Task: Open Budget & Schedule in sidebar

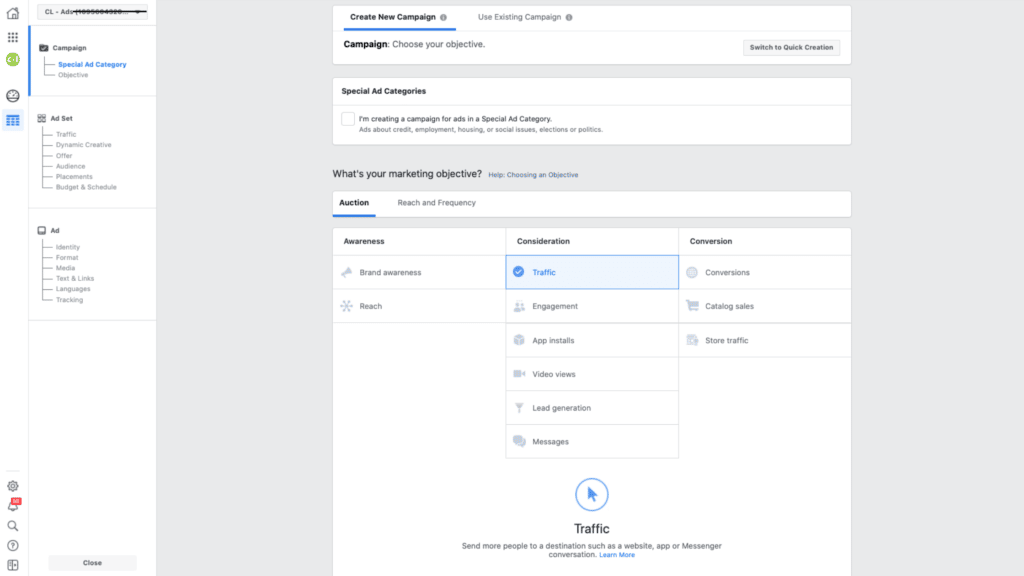Action: coord(86,187)
